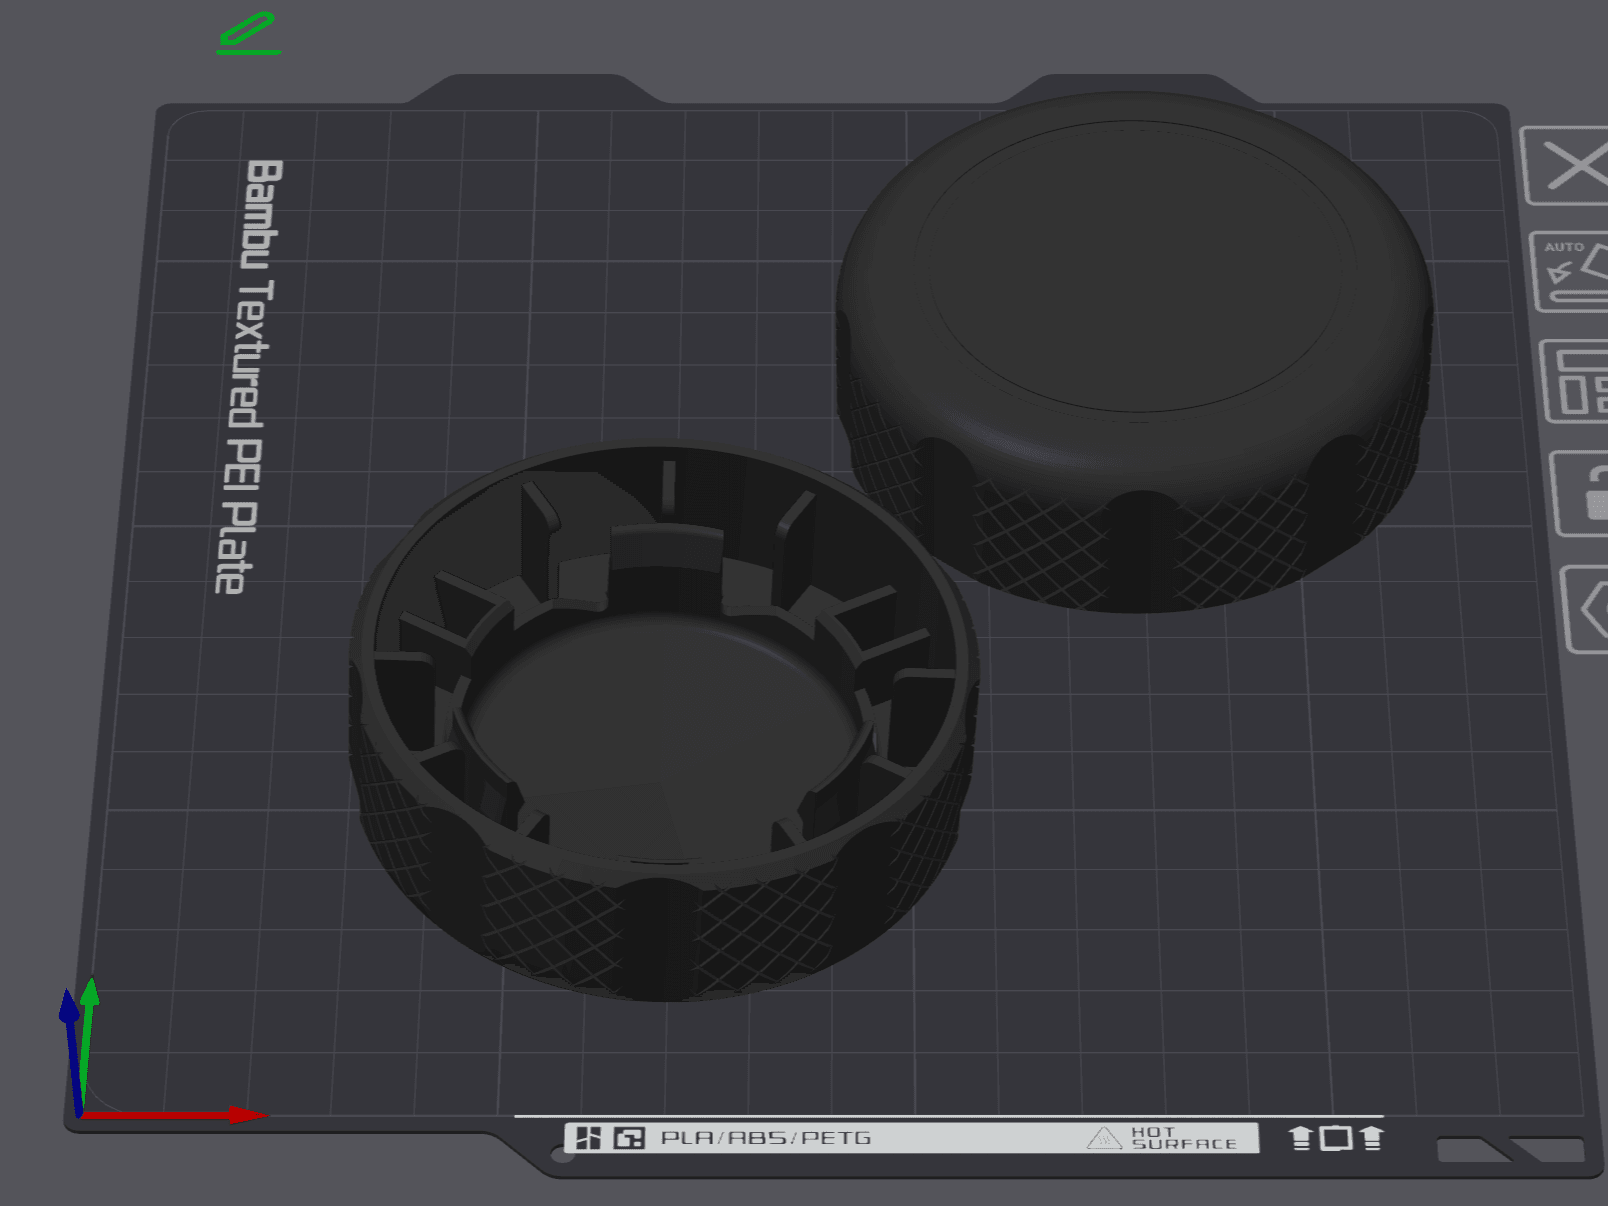Select the inverted knob with inner ribs
This screenshot has width=1608, height=1206.
point(663,720)
